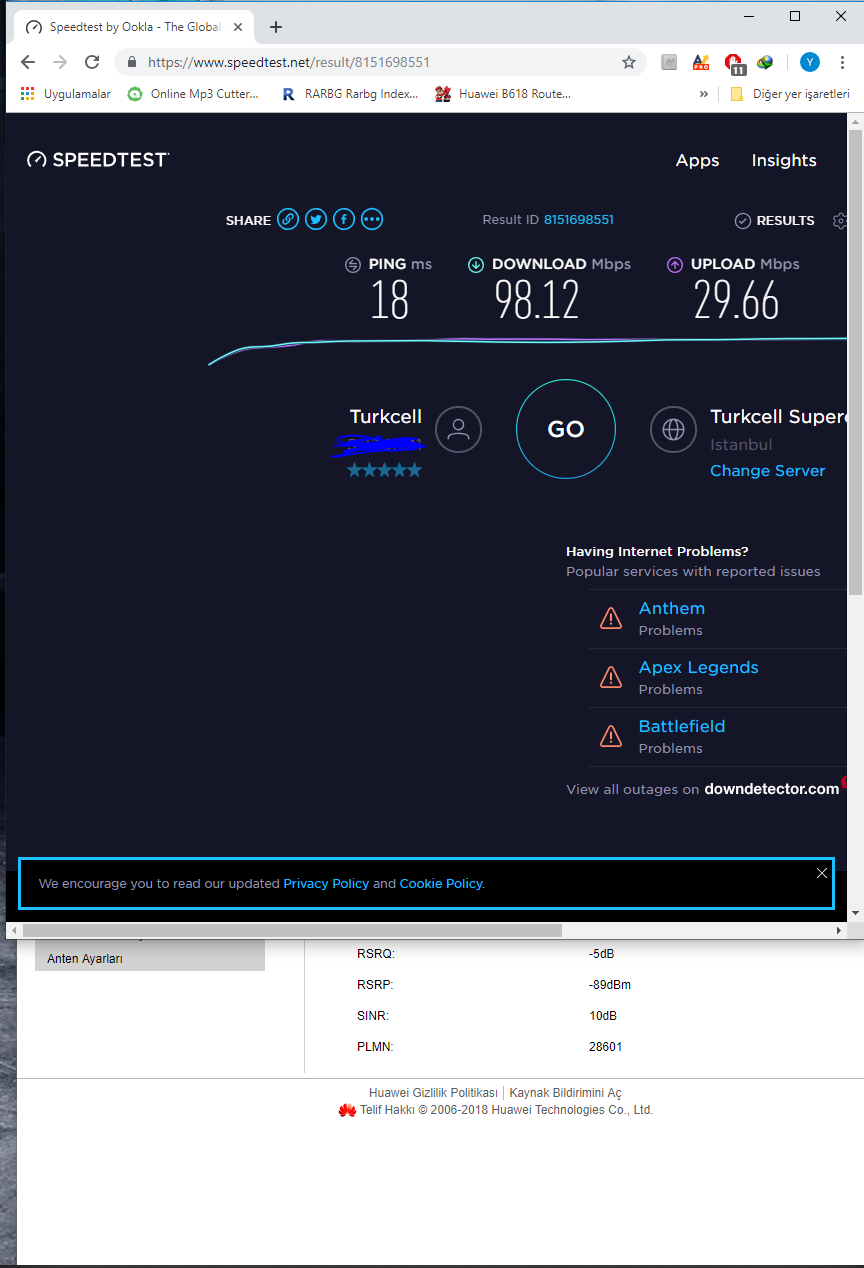Open Uygulamalar apps shortcut

[x=65, y=94]
